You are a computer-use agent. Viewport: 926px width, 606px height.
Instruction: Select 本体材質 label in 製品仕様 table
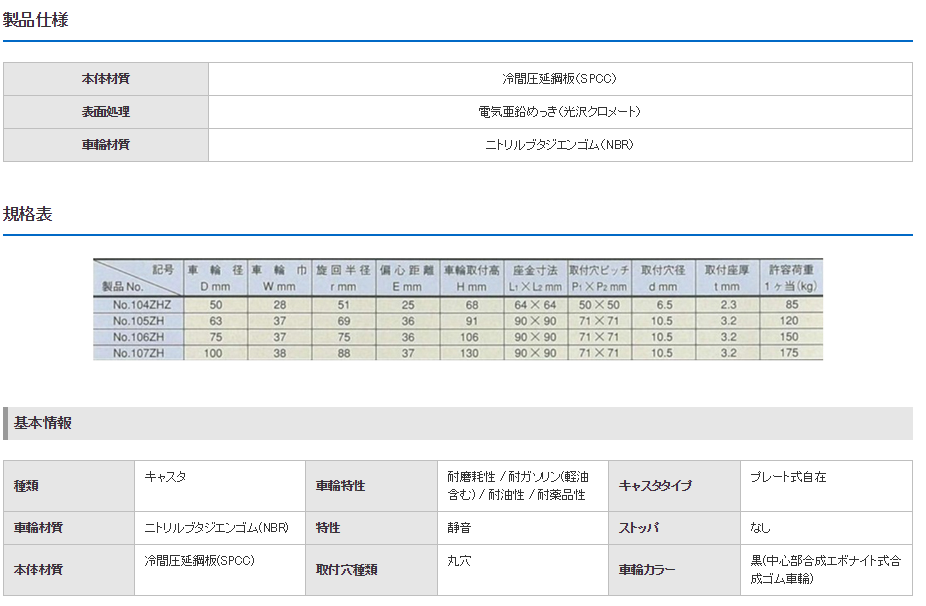(x=106, y=79)
